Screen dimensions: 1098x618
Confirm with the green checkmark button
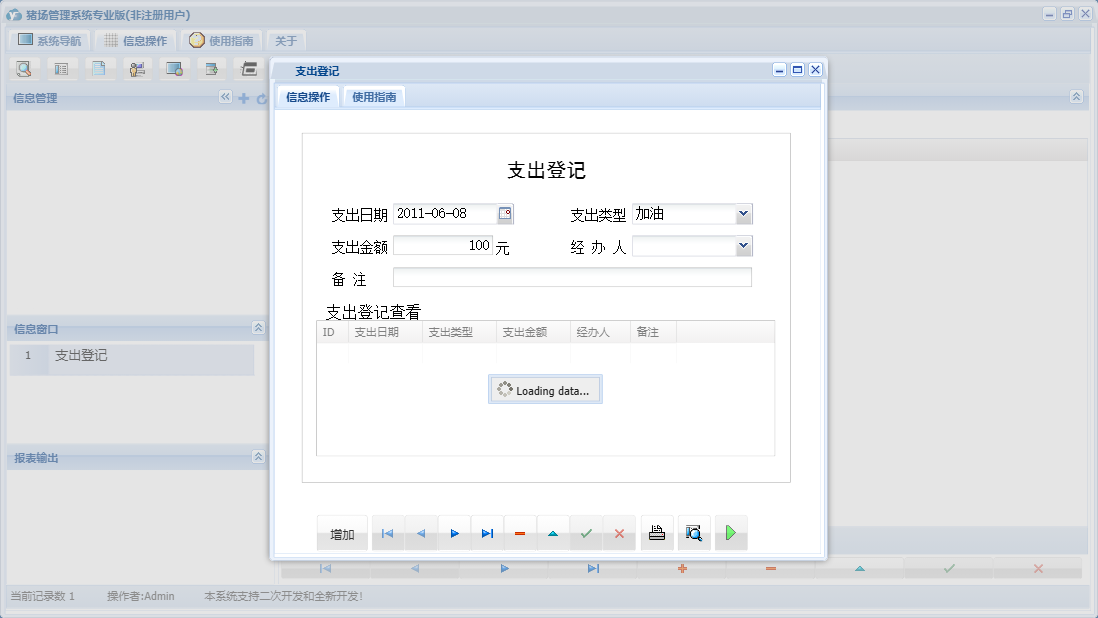[x=586, y=533]
